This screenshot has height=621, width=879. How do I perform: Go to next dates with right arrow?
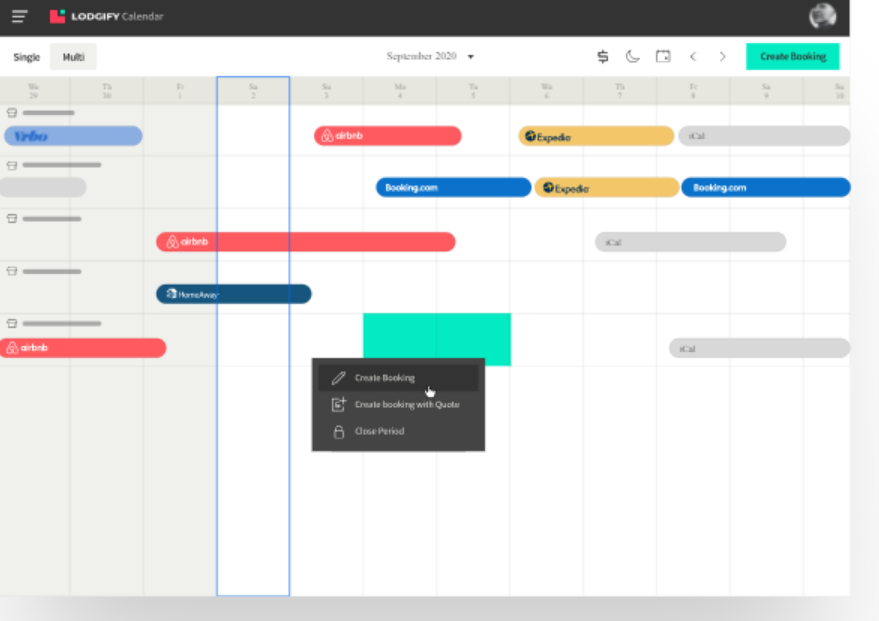[x=723, y=57]
